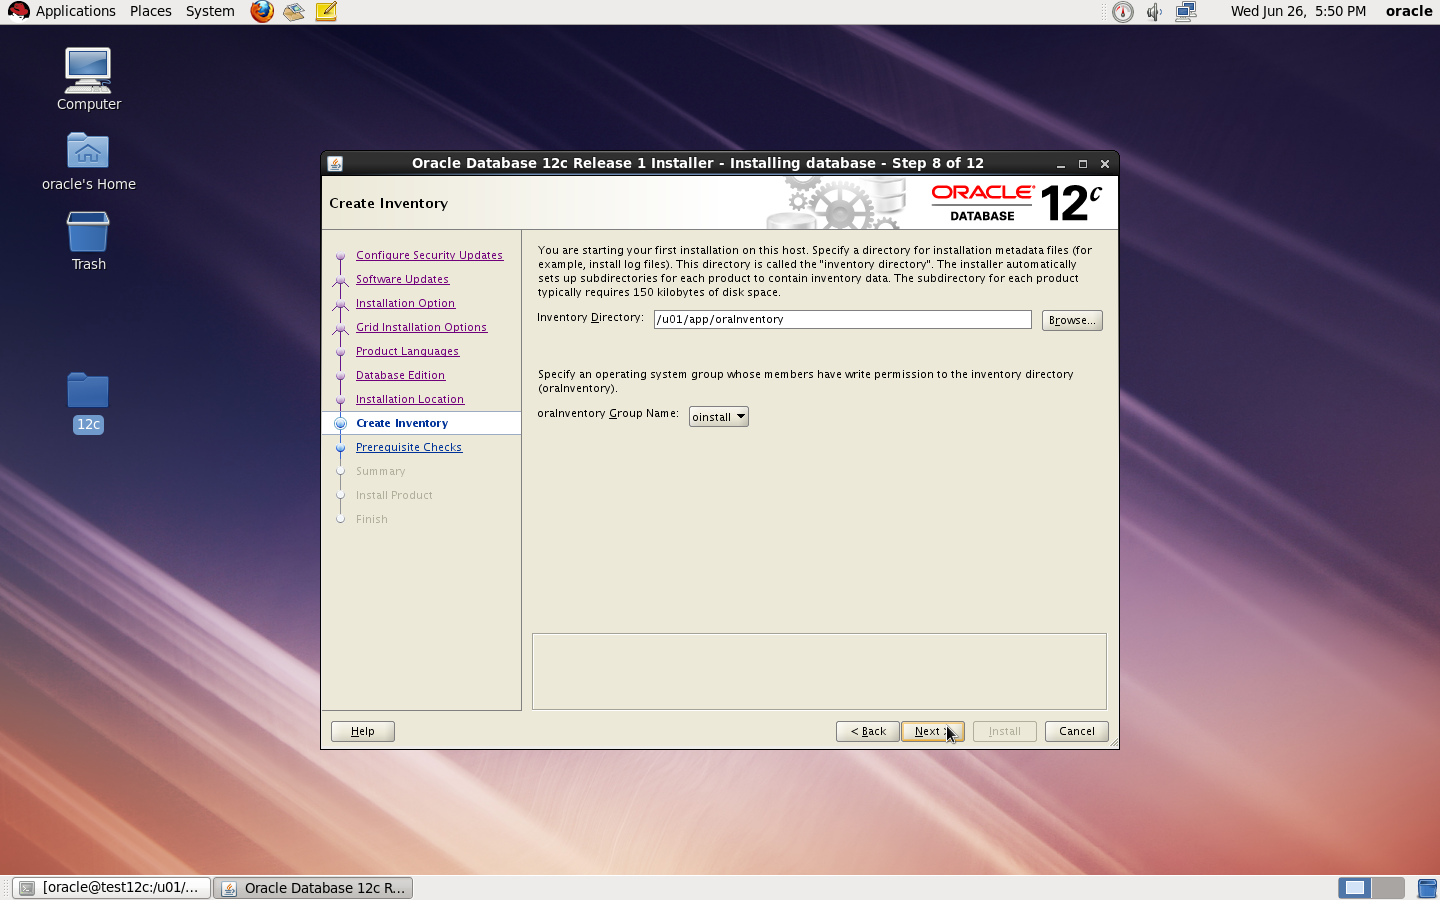Open the 12c folder on desktop
Screen dimensions: 1440x900
click(88, 402)
